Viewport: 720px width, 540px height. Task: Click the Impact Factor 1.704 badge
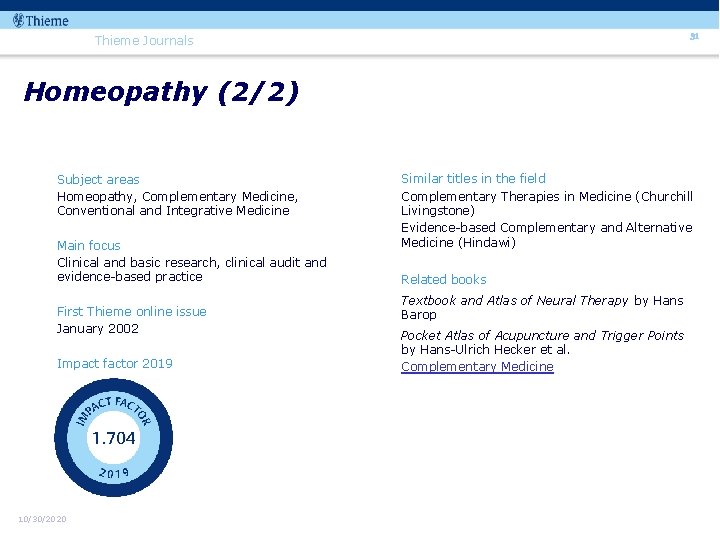[x=113, y=437]
